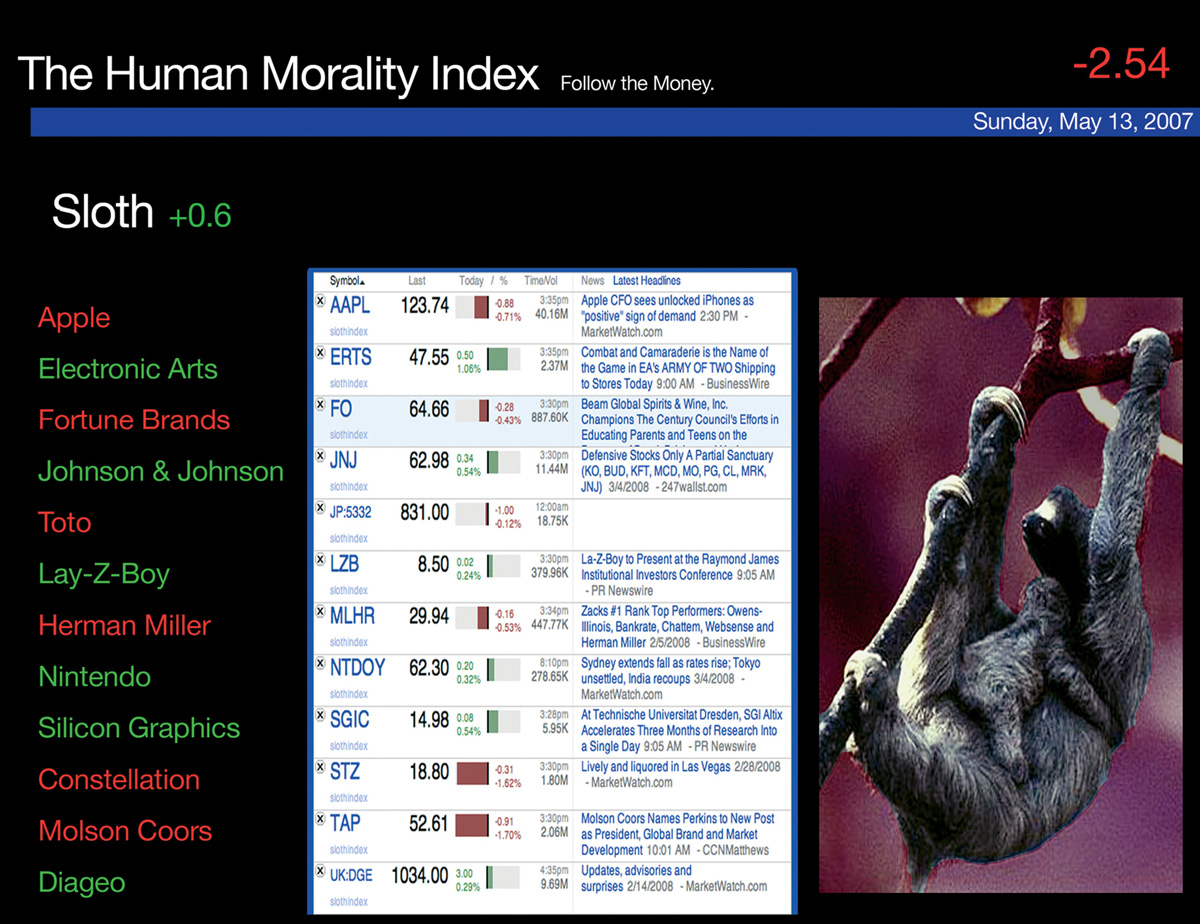1200x924 pixels.
Task: Click the sloth photograph
Action: tap(1001, 595)
